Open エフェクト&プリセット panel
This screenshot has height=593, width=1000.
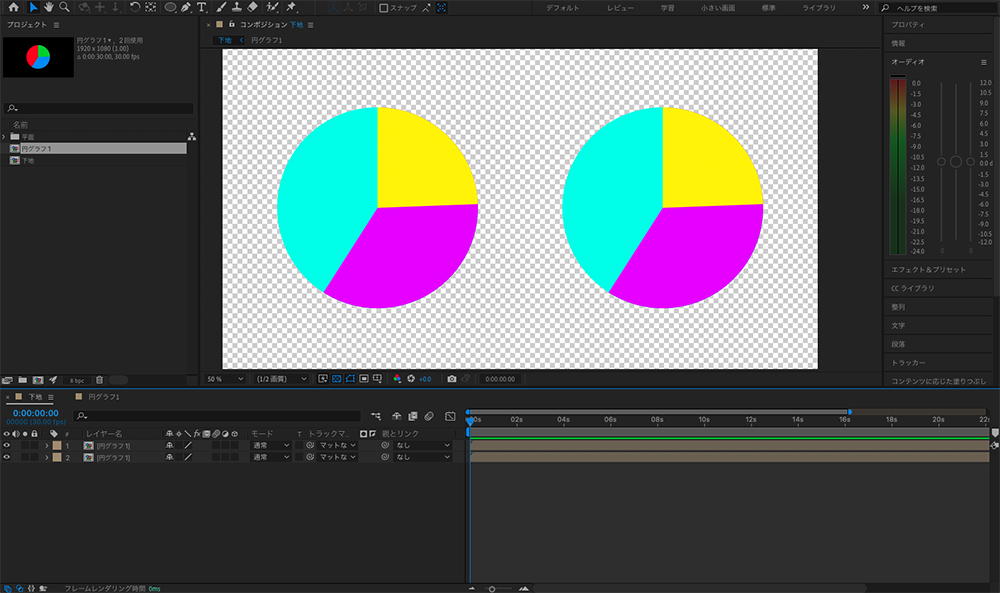point(929,270)
